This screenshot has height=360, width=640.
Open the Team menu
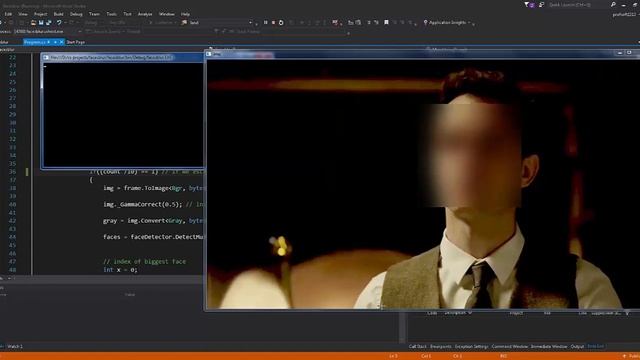tap(94, 14)
